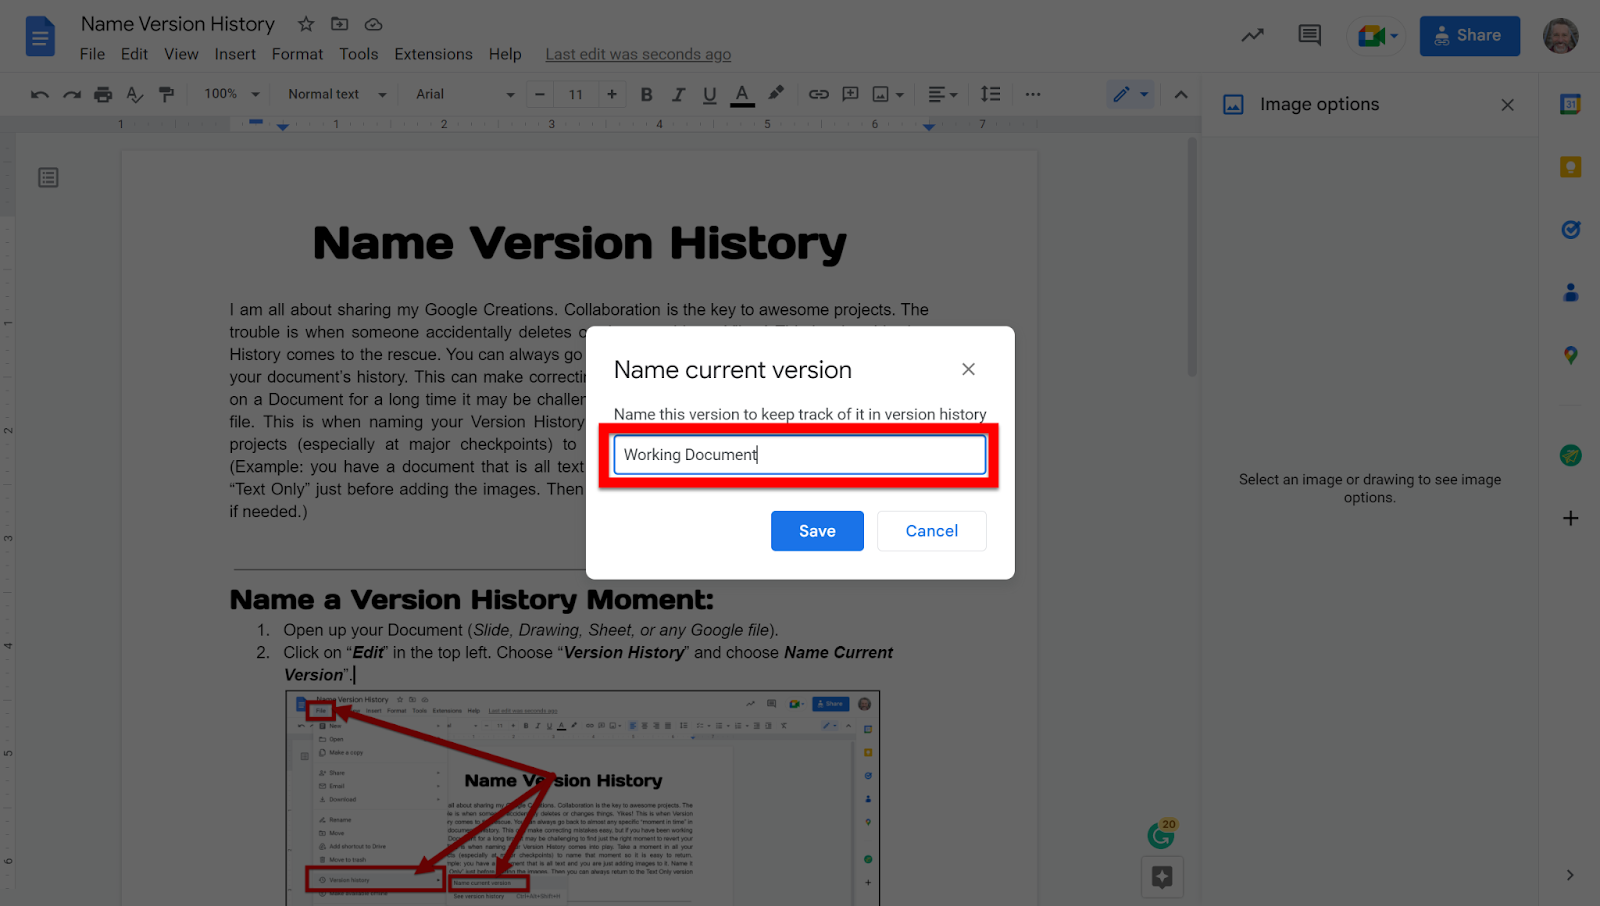This screenshot has height=906, width=1600.
Task: Open the Insert menu
Action: tap(235, 54)
